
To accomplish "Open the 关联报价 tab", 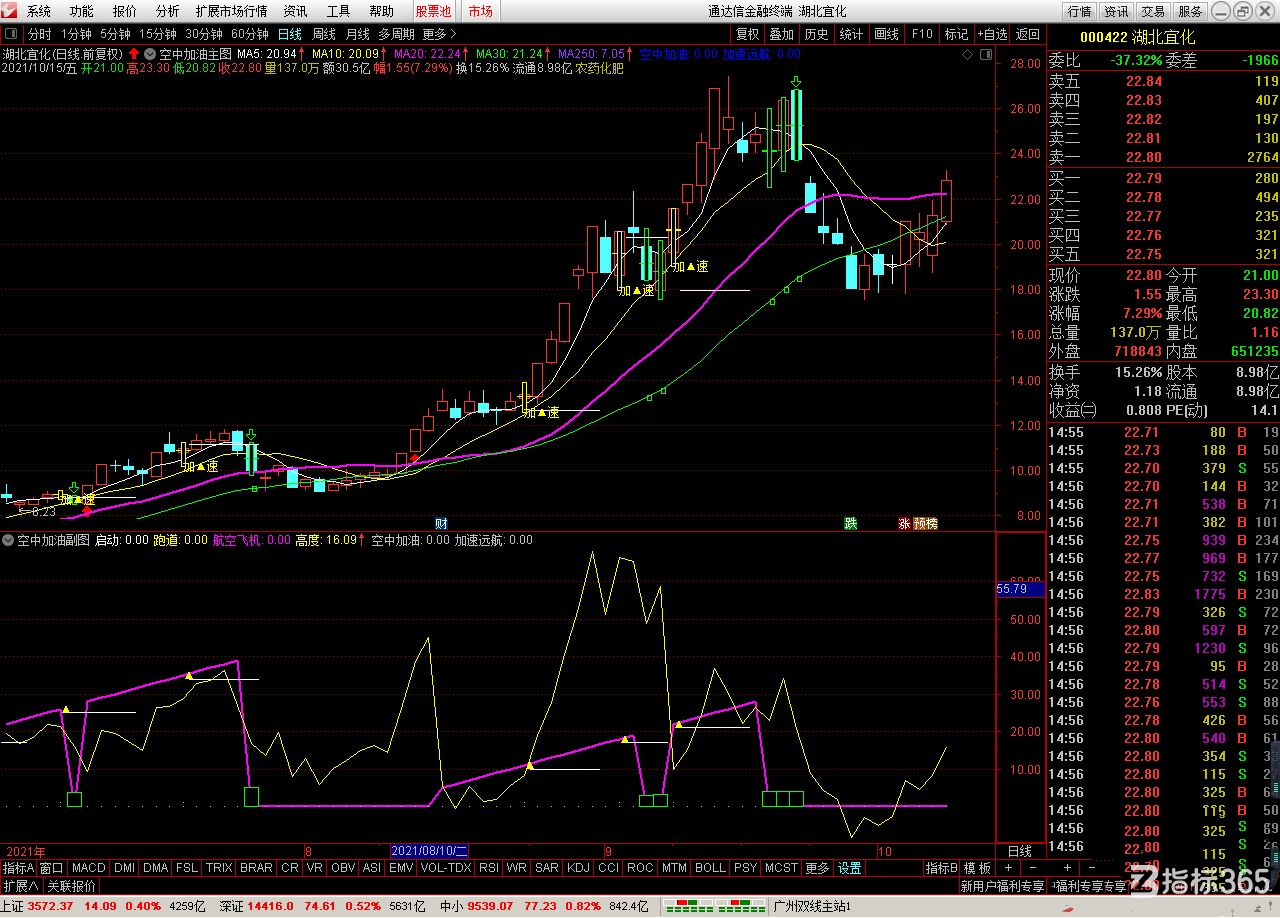I will 72,886.
